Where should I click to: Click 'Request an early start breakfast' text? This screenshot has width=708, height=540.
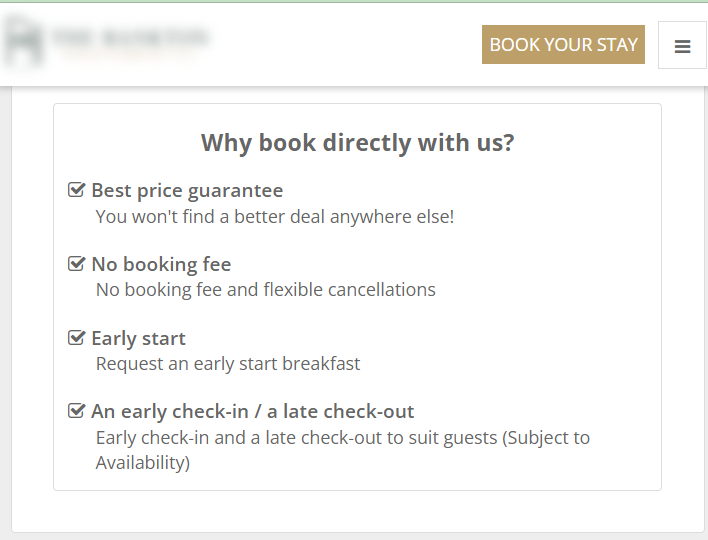pyautogui.click(x=228, y=364)
